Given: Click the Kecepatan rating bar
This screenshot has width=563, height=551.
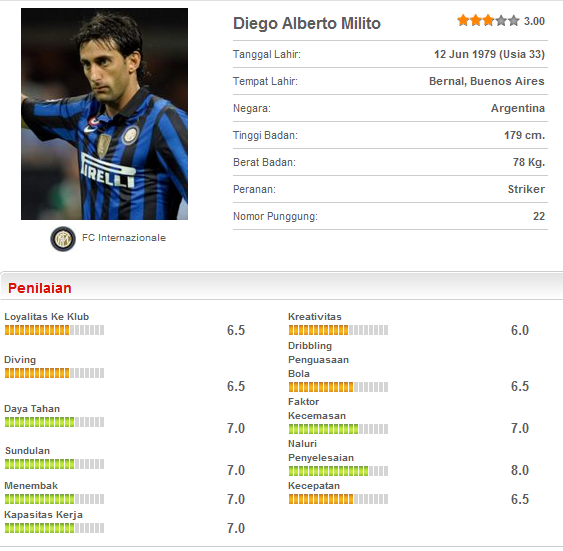Looking at the screenshot, I should (338, 499).
